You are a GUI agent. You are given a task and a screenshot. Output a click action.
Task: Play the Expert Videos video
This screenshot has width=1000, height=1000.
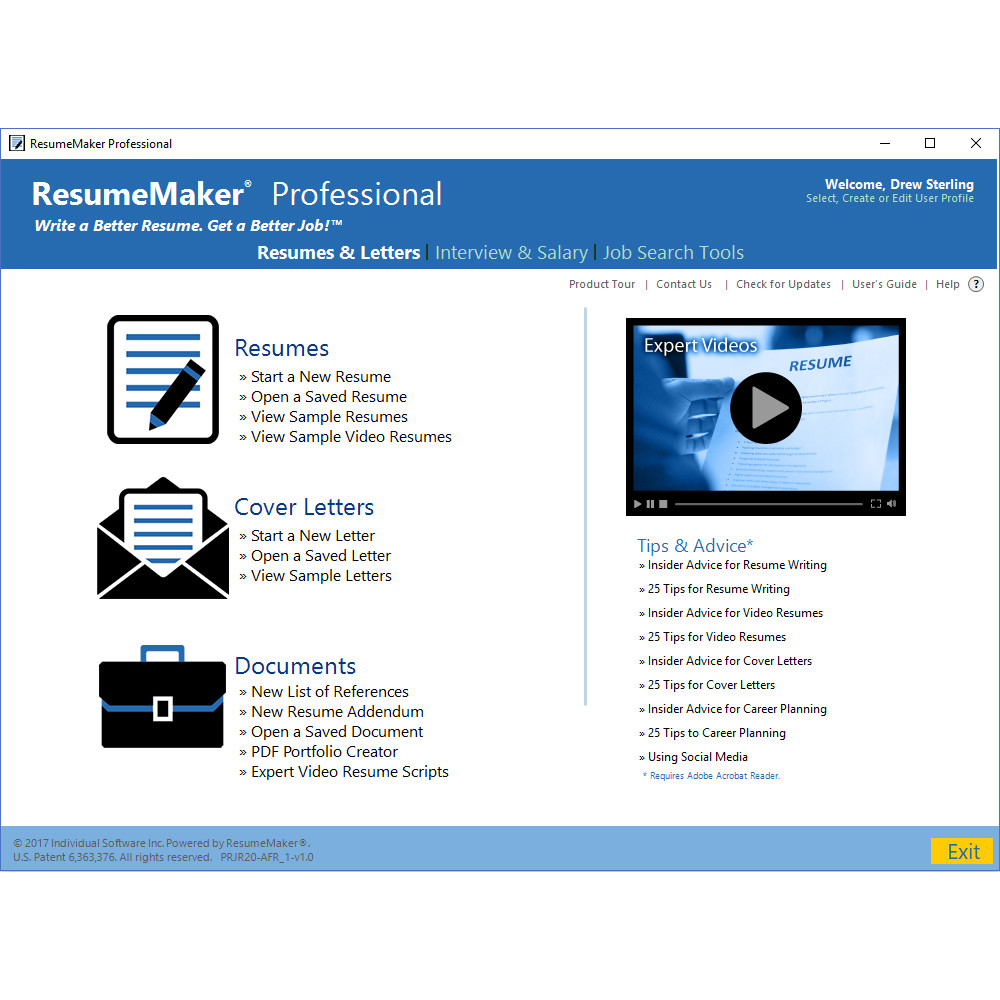pyautogui.click(x=765, y=408)
